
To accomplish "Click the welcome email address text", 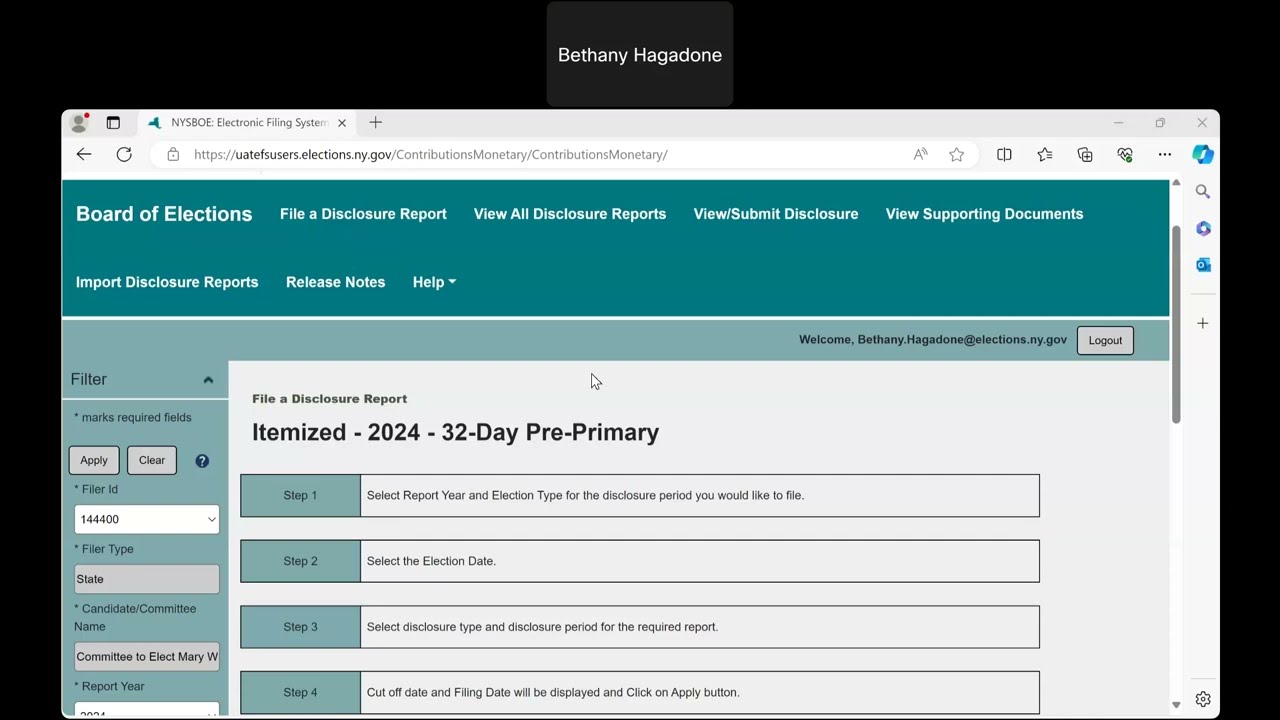I will [x=962, y=340].
